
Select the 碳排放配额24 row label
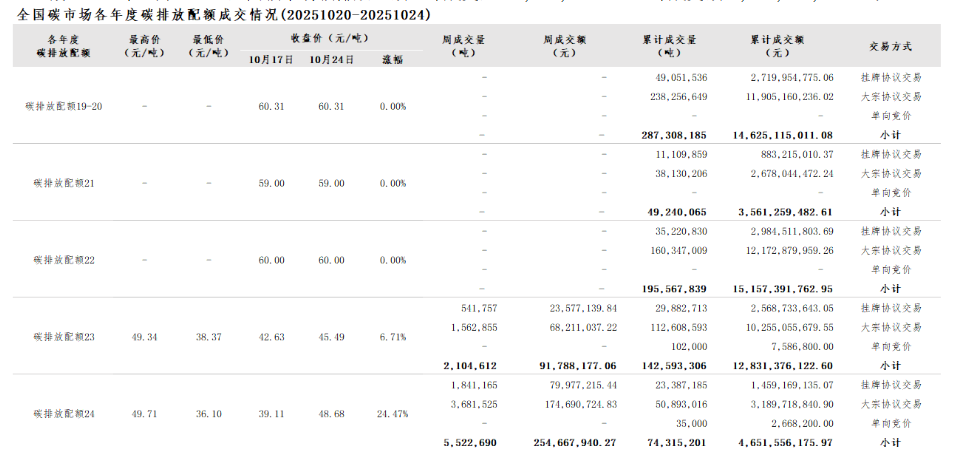tap(63, 413)
